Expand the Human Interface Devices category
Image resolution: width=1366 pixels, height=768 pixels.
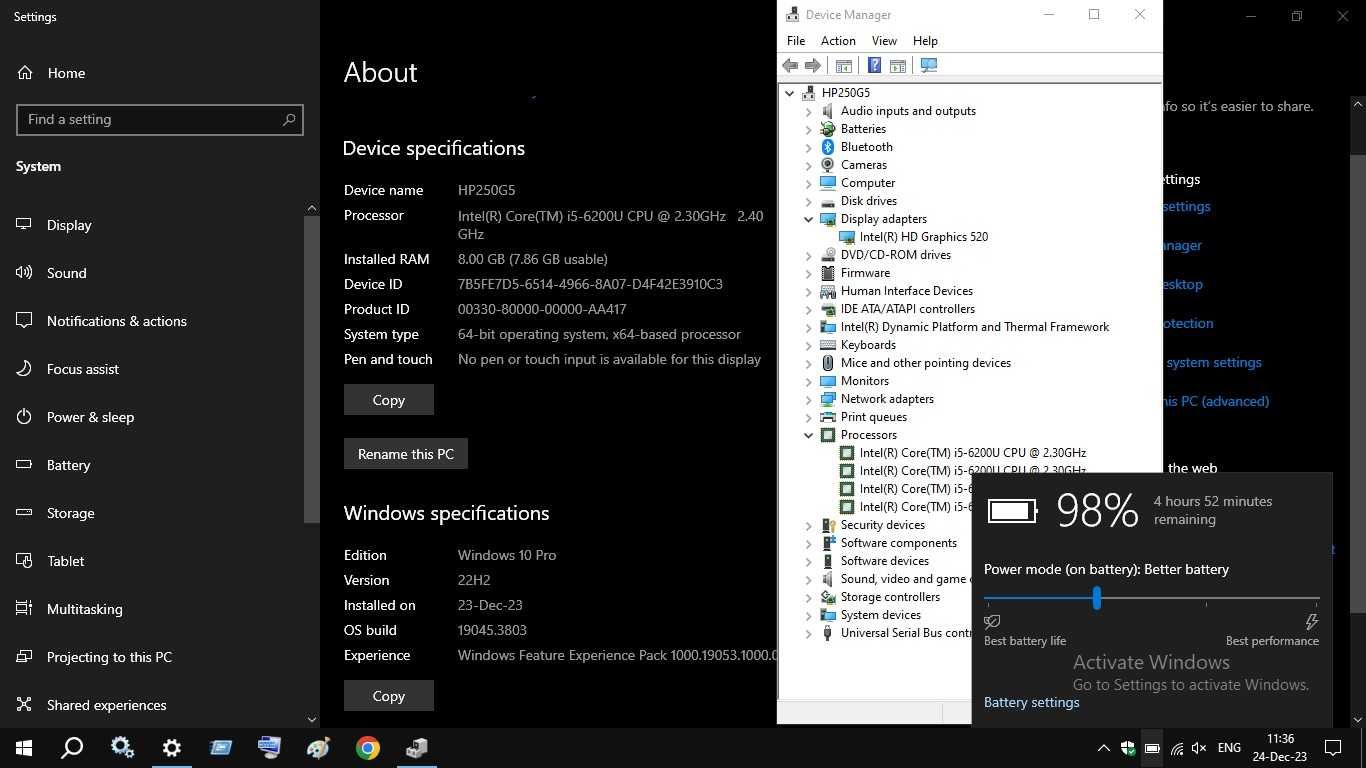(808, 291)
